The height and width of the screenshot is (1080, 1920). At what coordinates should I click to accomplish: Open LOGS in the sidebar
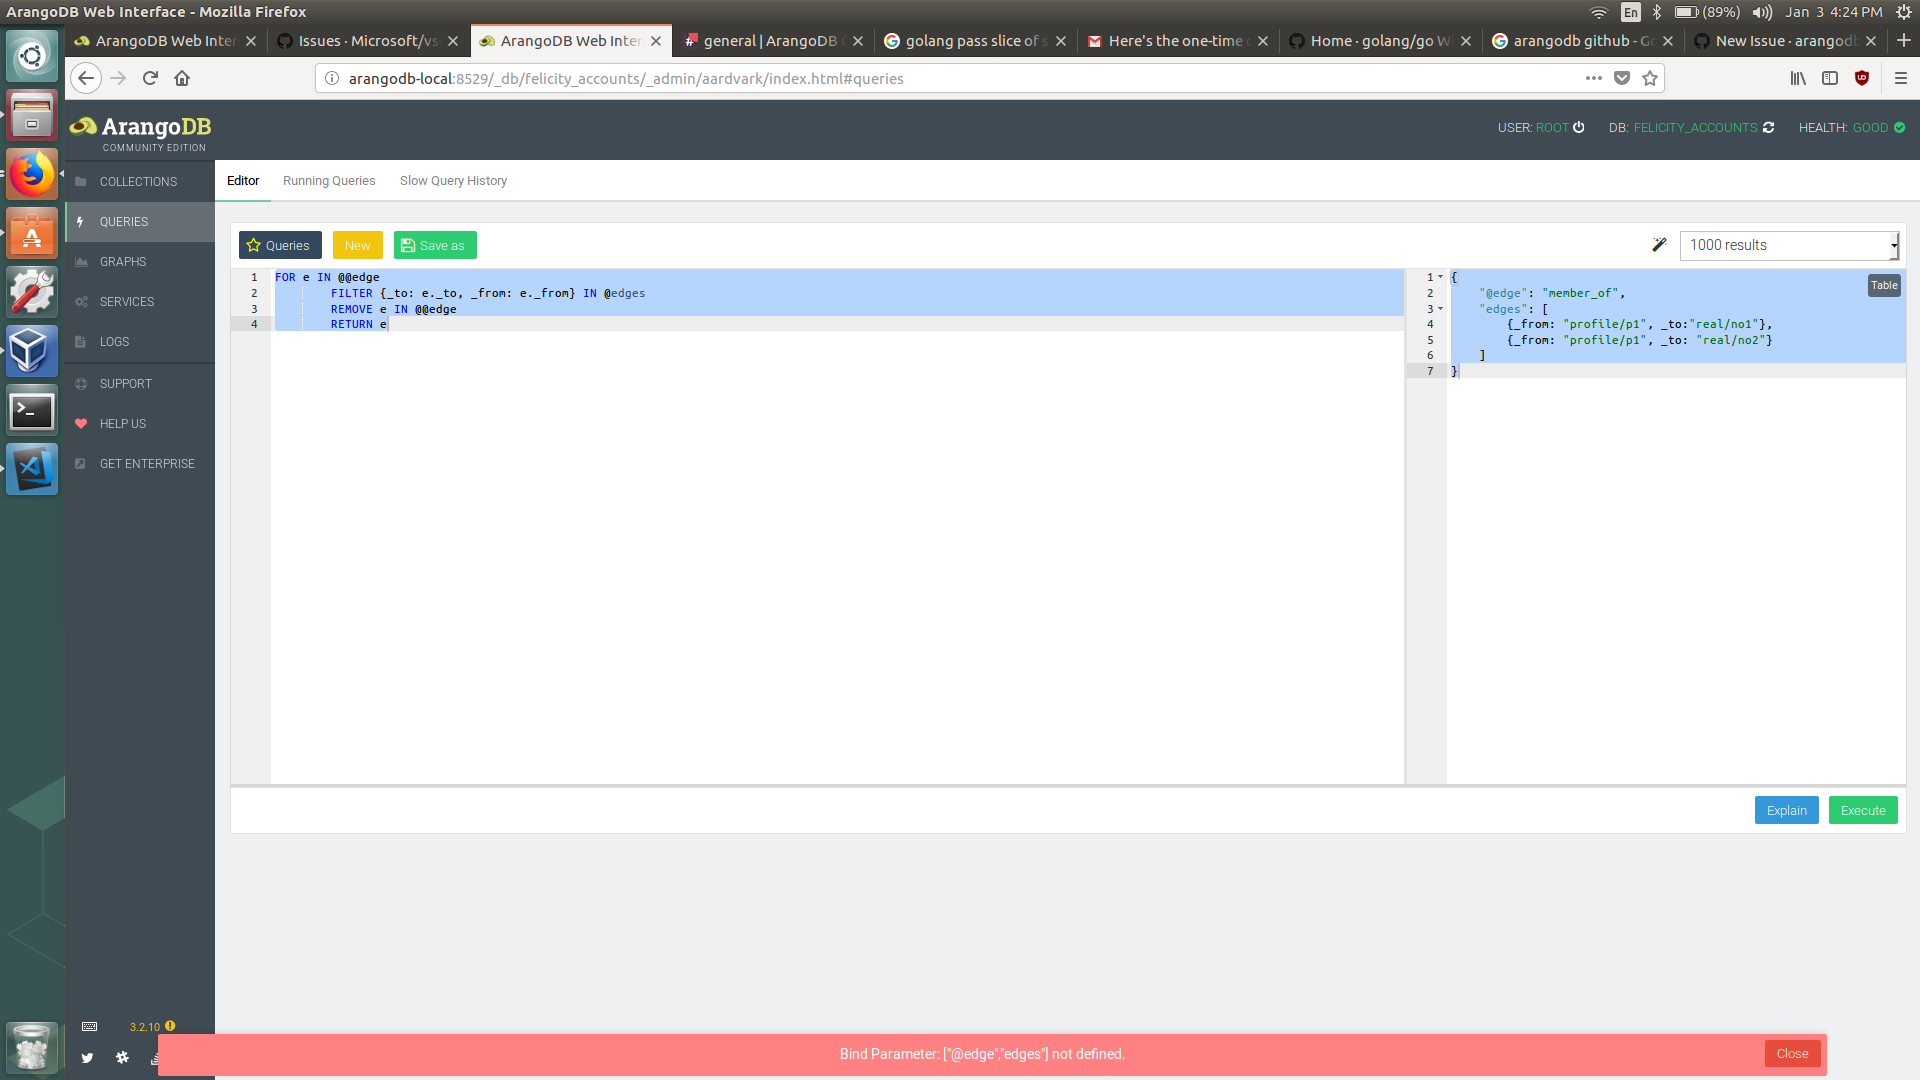tap(140, 342)
